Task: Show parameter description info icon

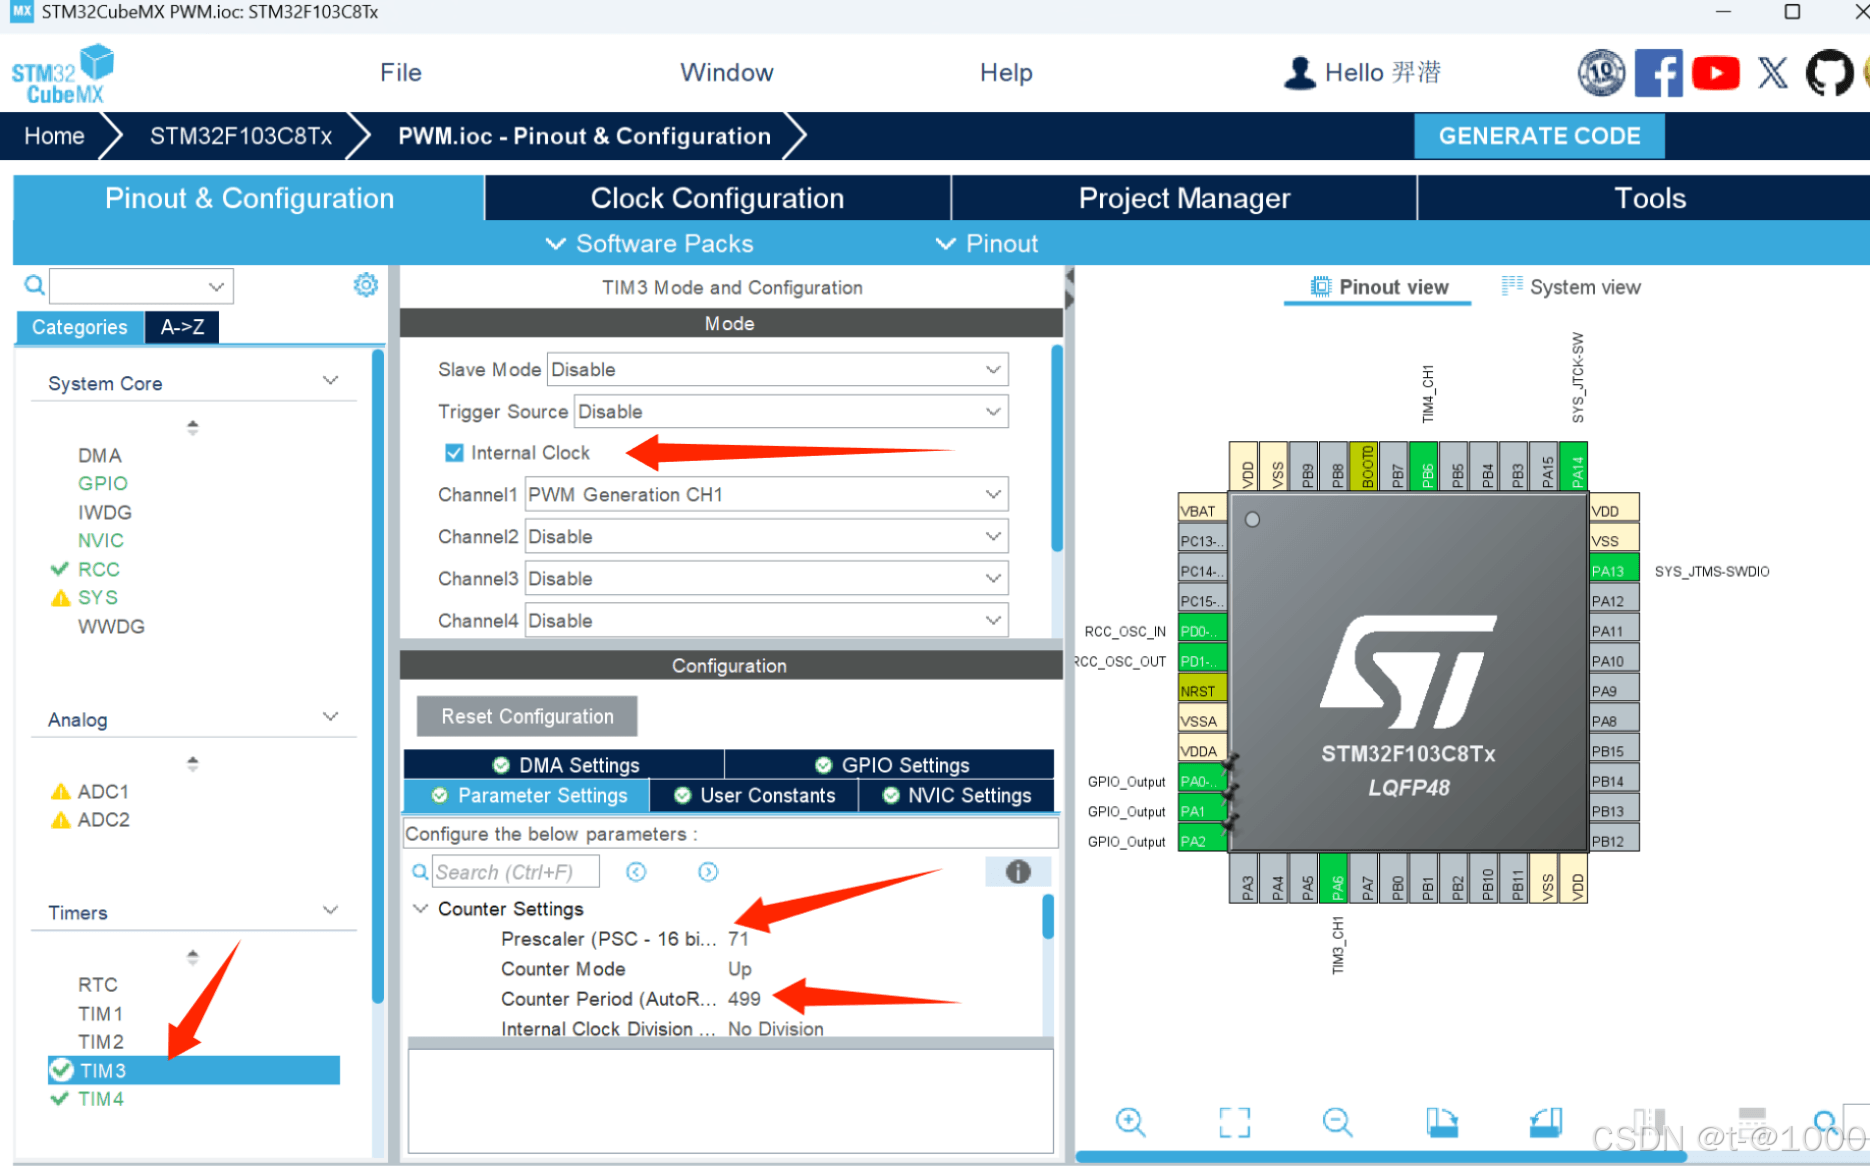Action: 1018,872
